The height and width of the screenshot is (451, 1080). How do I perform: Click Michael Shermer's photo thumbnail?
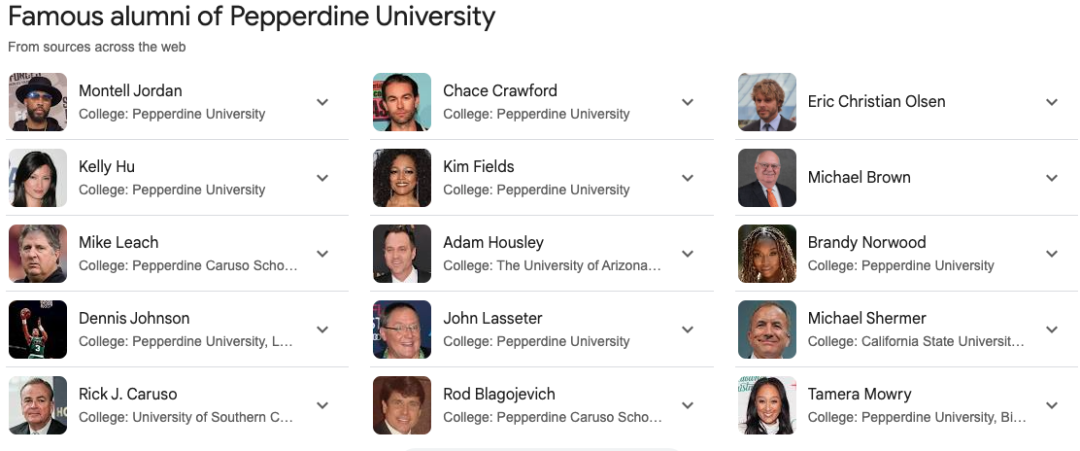pos(767,329)
